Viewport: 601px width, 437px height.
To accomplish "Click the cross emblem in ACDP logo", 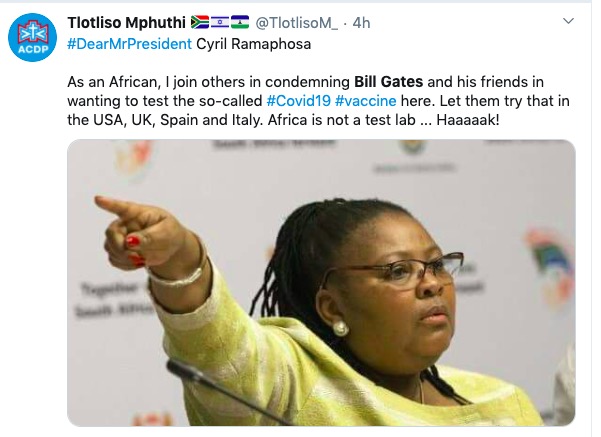I will click(x=33, y=32).
